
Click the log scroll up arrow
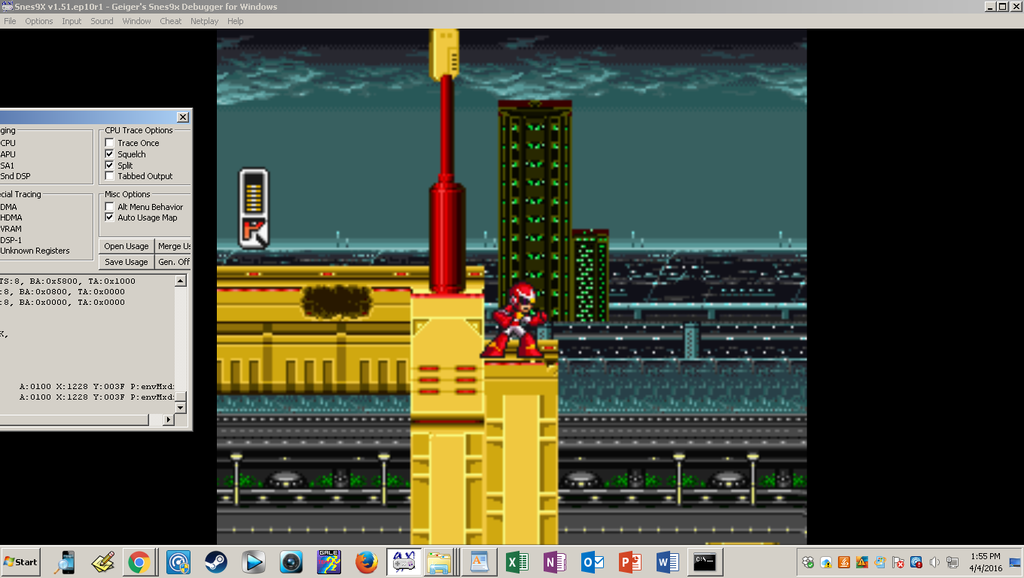(181, 281)
